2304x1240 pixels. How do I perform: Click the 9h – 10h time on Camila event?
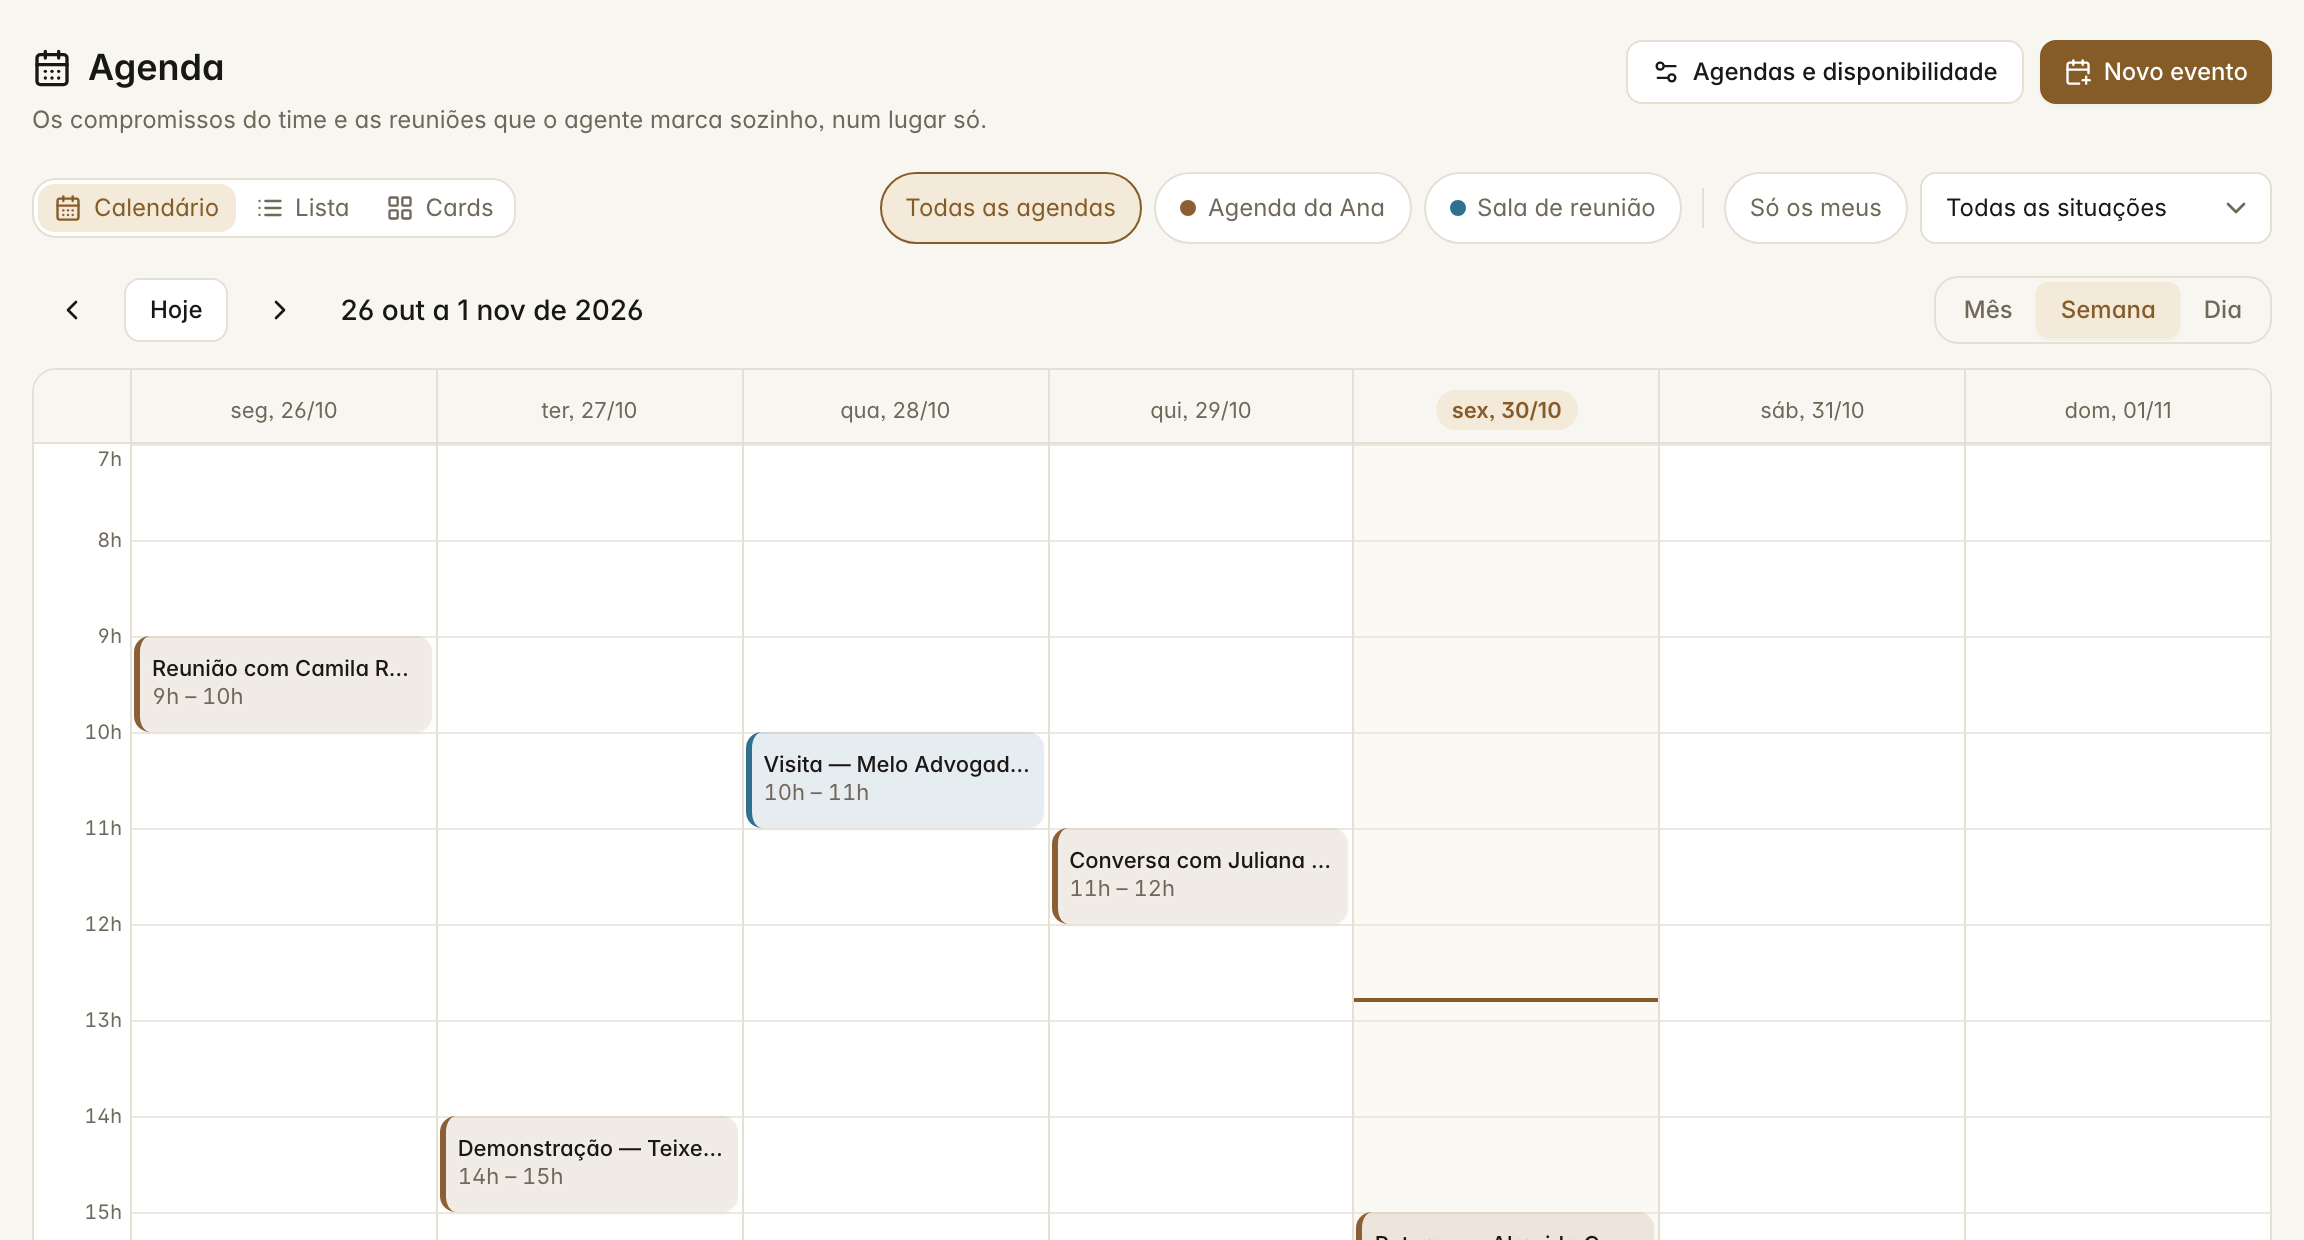pyautogui.click(x=198, y=697)
